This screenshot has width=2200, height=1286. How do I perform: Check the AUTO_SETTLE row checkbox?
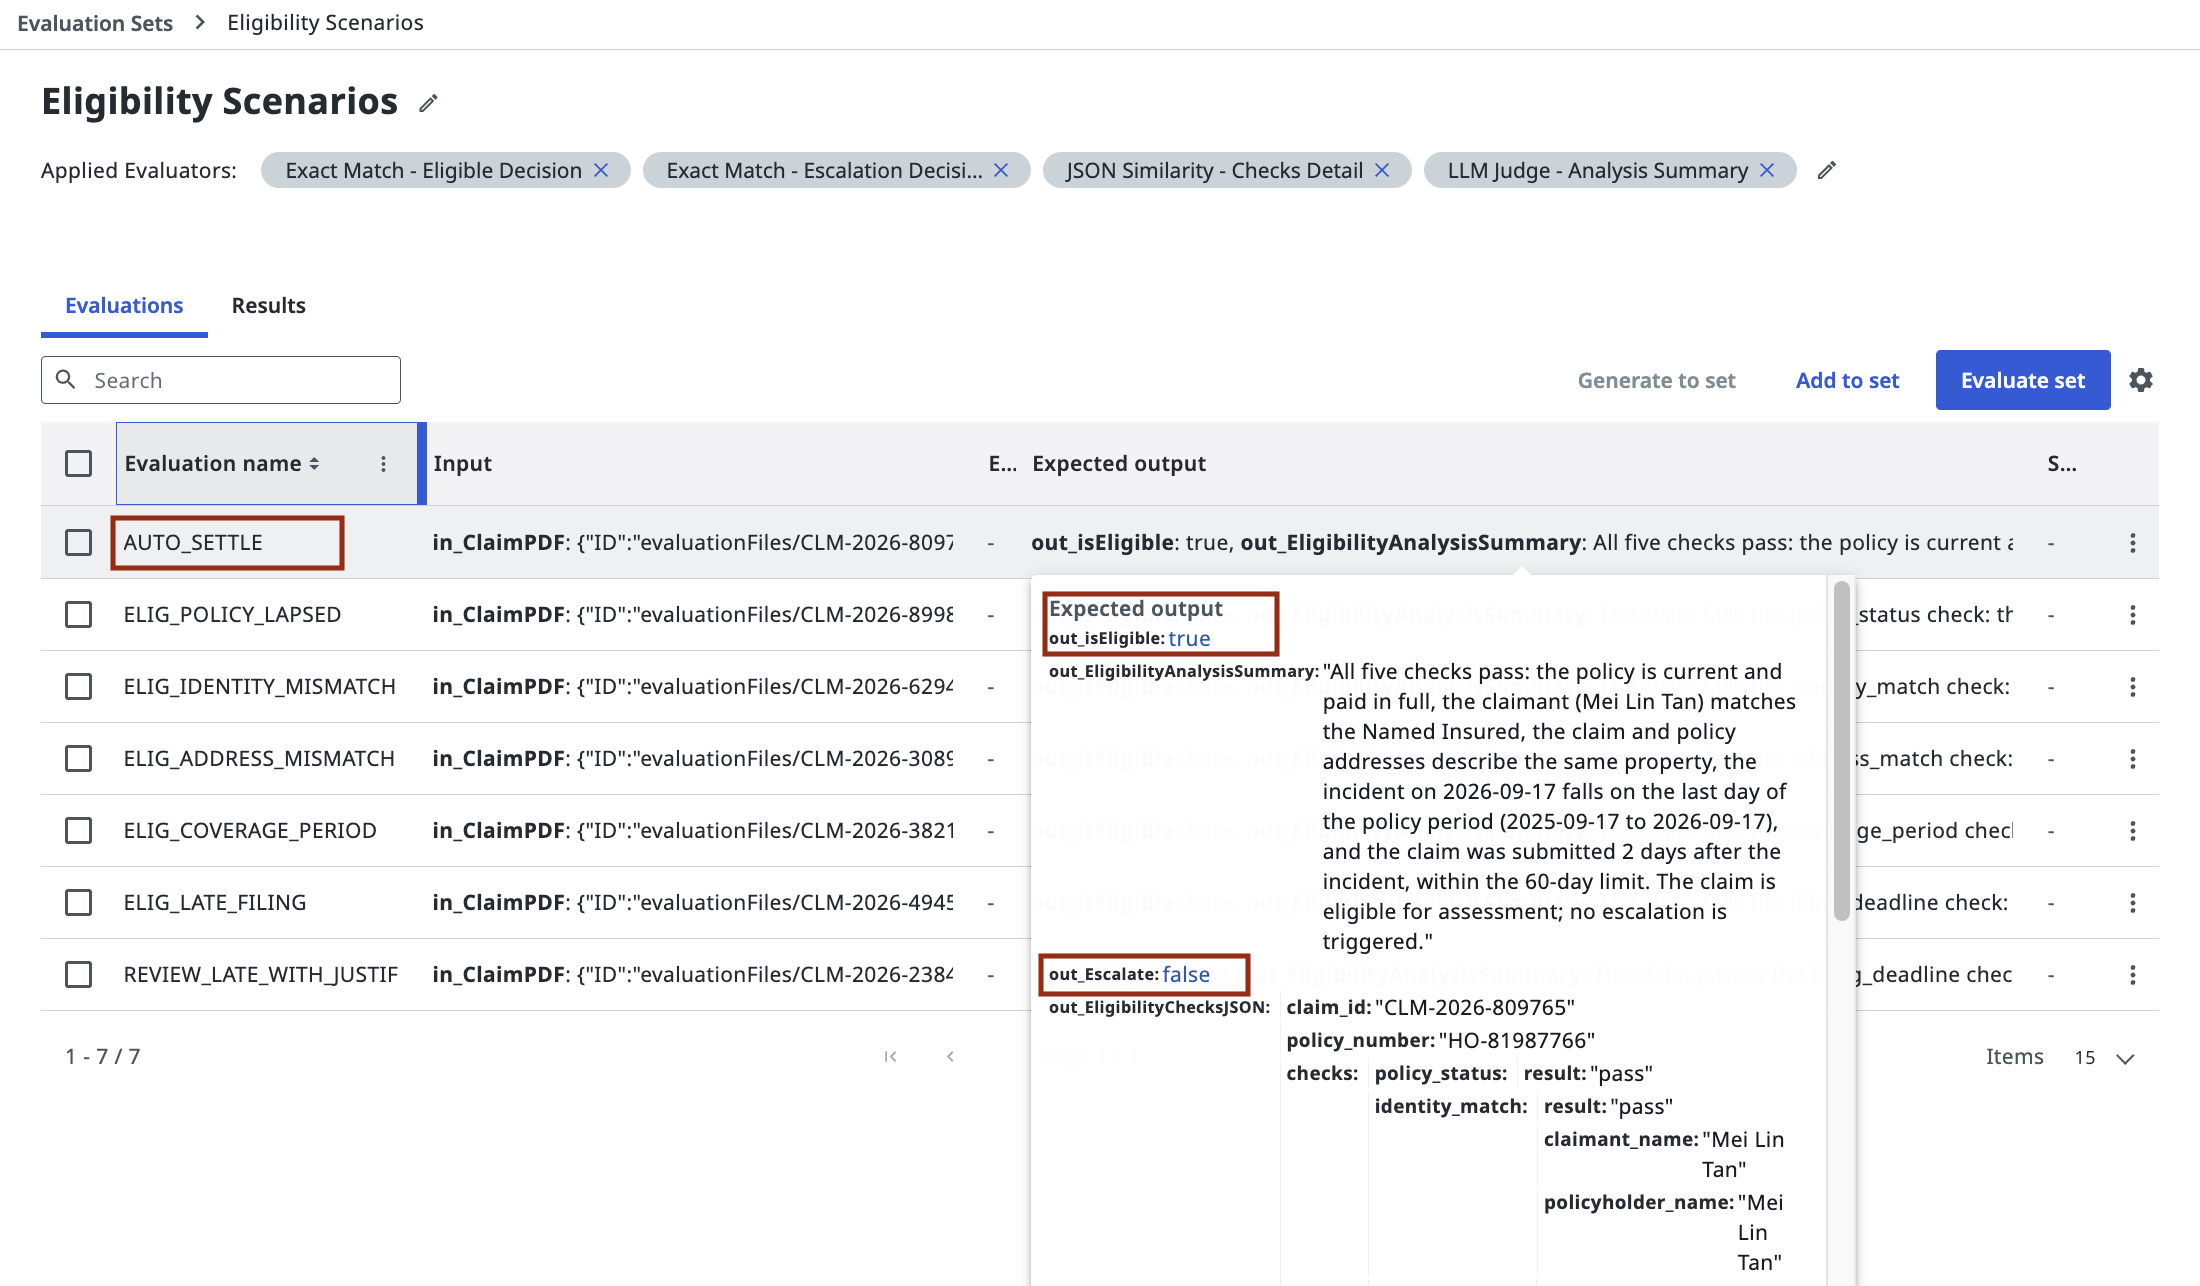tap(78, 542)
